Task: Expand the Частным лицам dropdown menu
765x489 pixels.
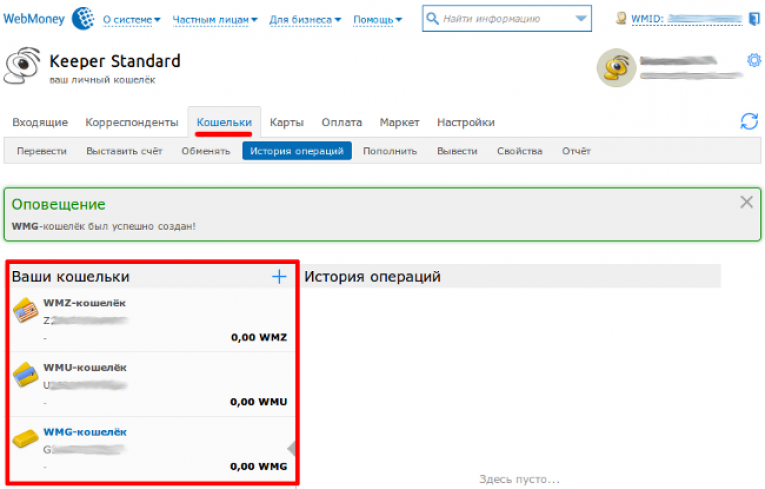Action: [x=215, y=20]
